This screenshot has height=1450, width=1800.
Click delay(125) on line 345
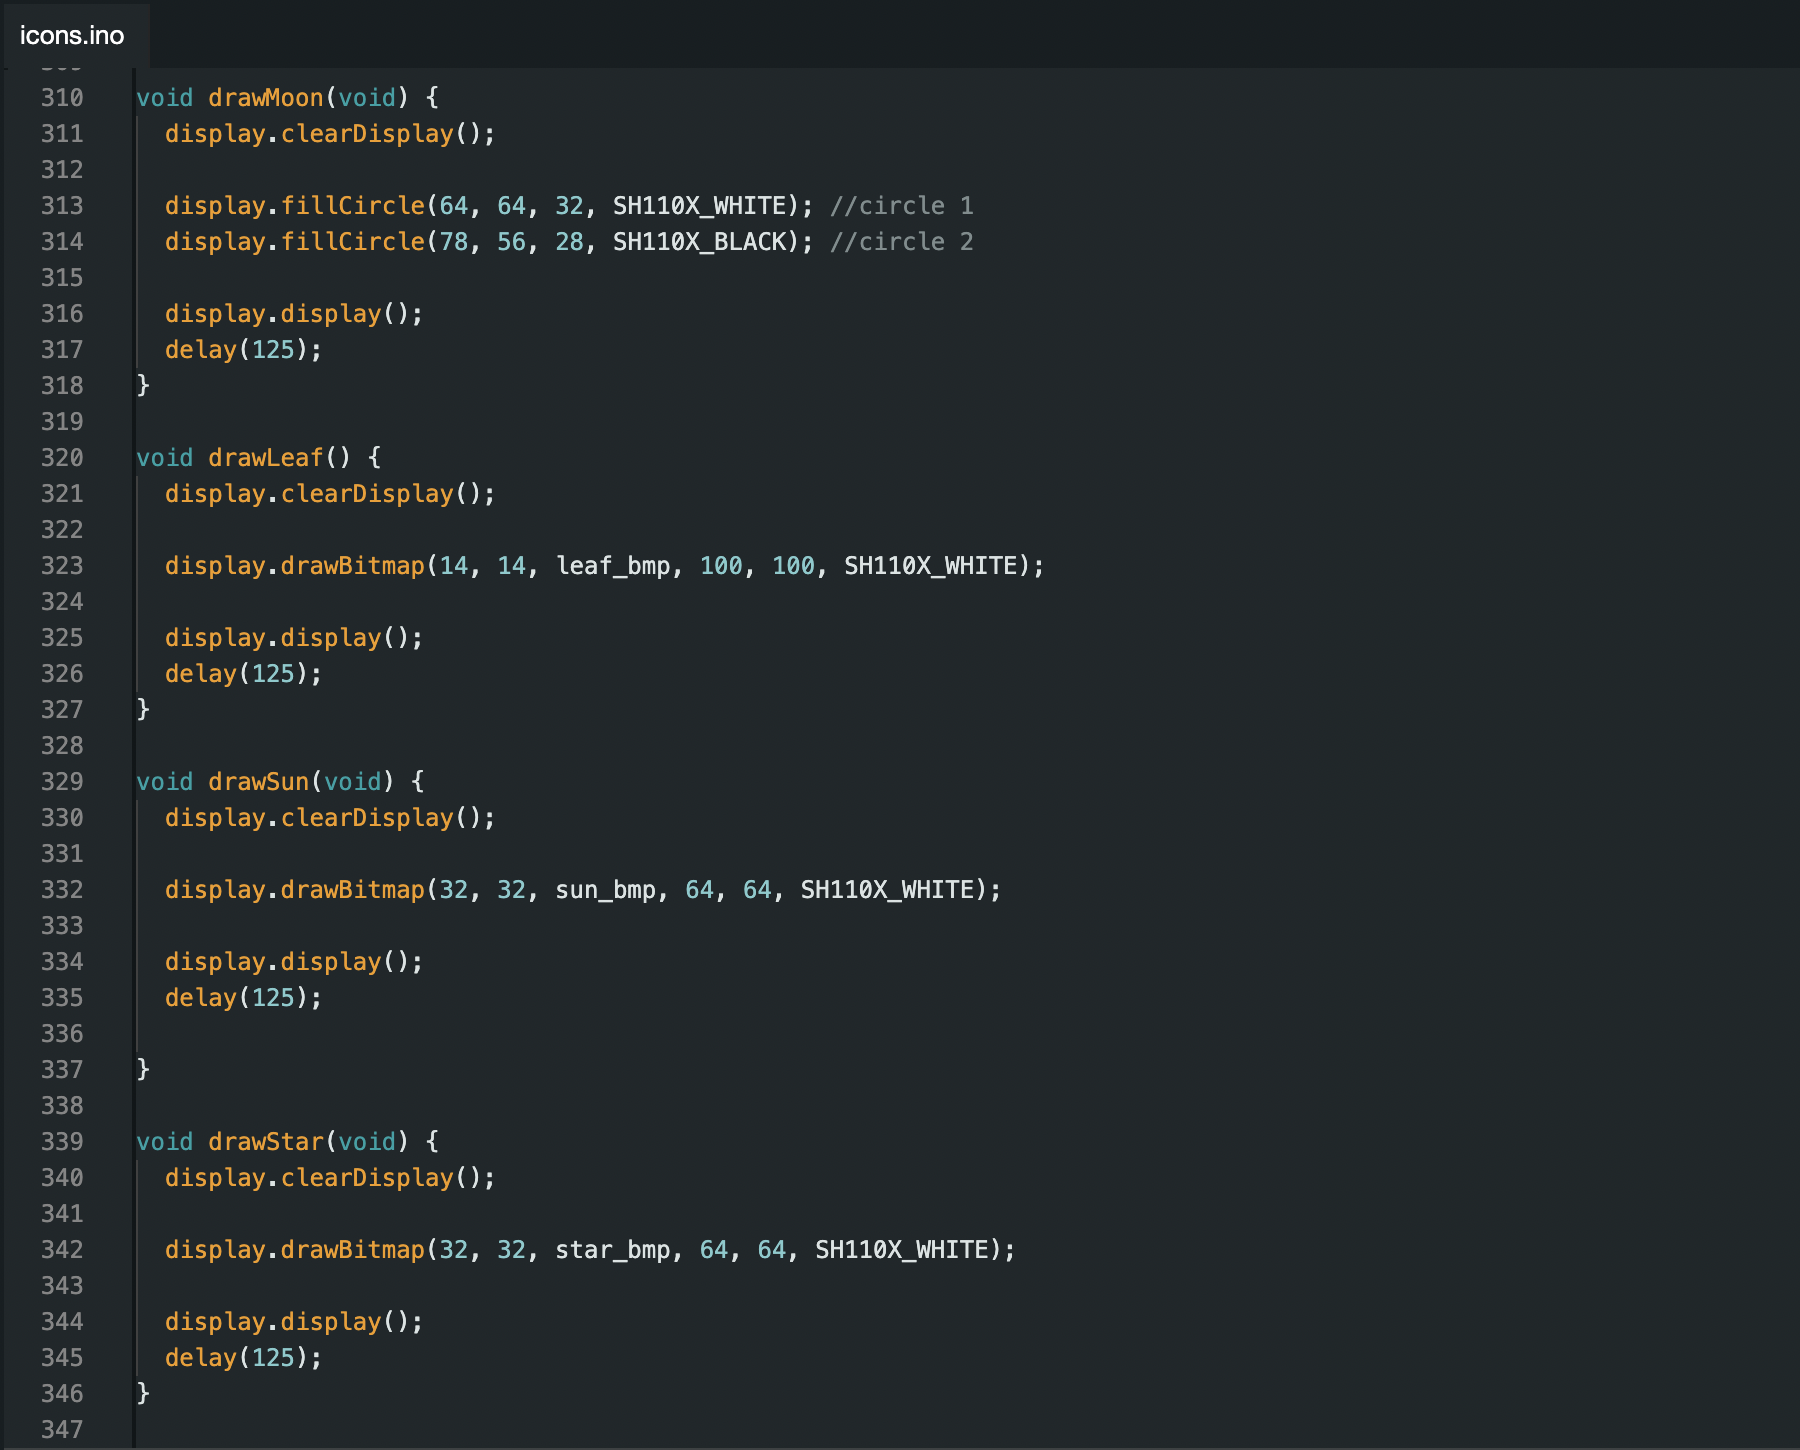(x=244, y=1358)
